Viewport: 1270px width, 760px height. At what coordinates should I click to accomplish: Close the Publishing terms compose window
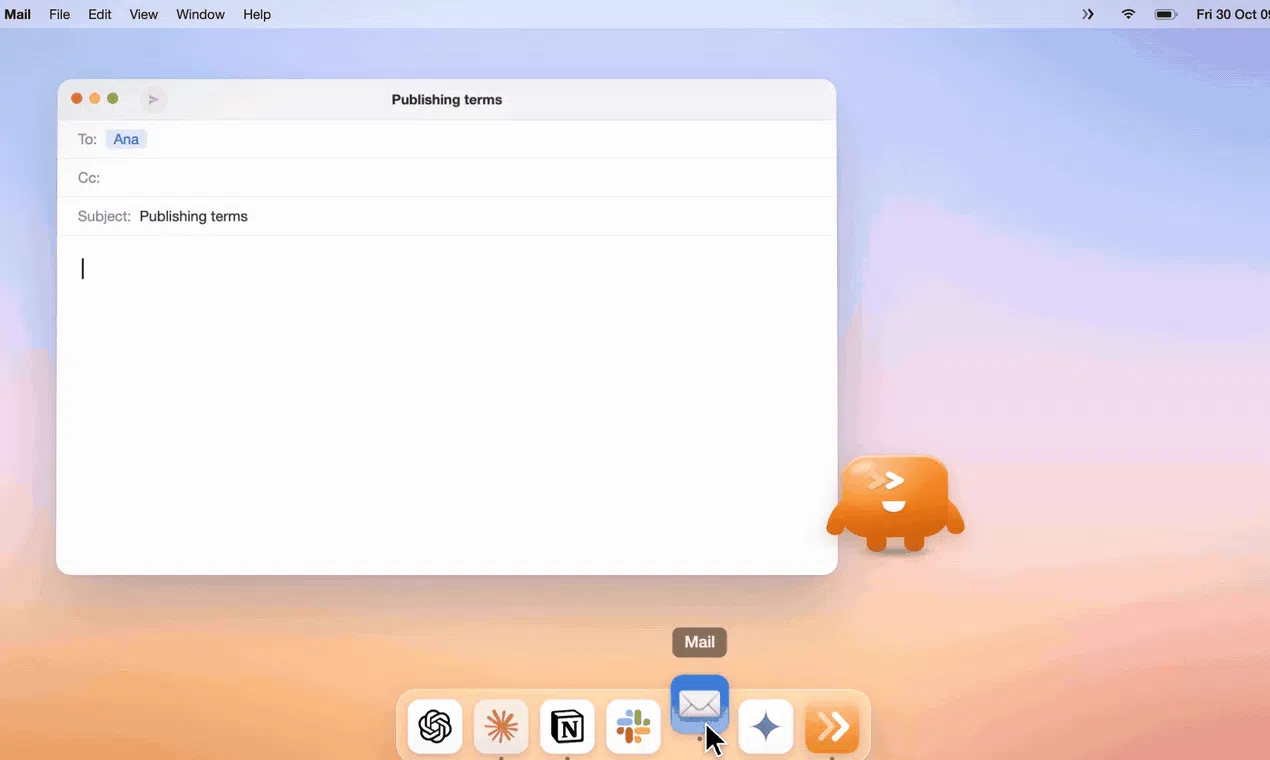click(77, 99)
